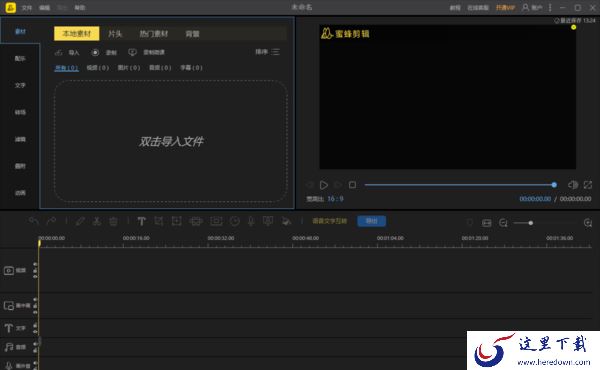Enter fullscreen preview mode
600x370 pixels.
pyautogui.click(x=588, y=185)
